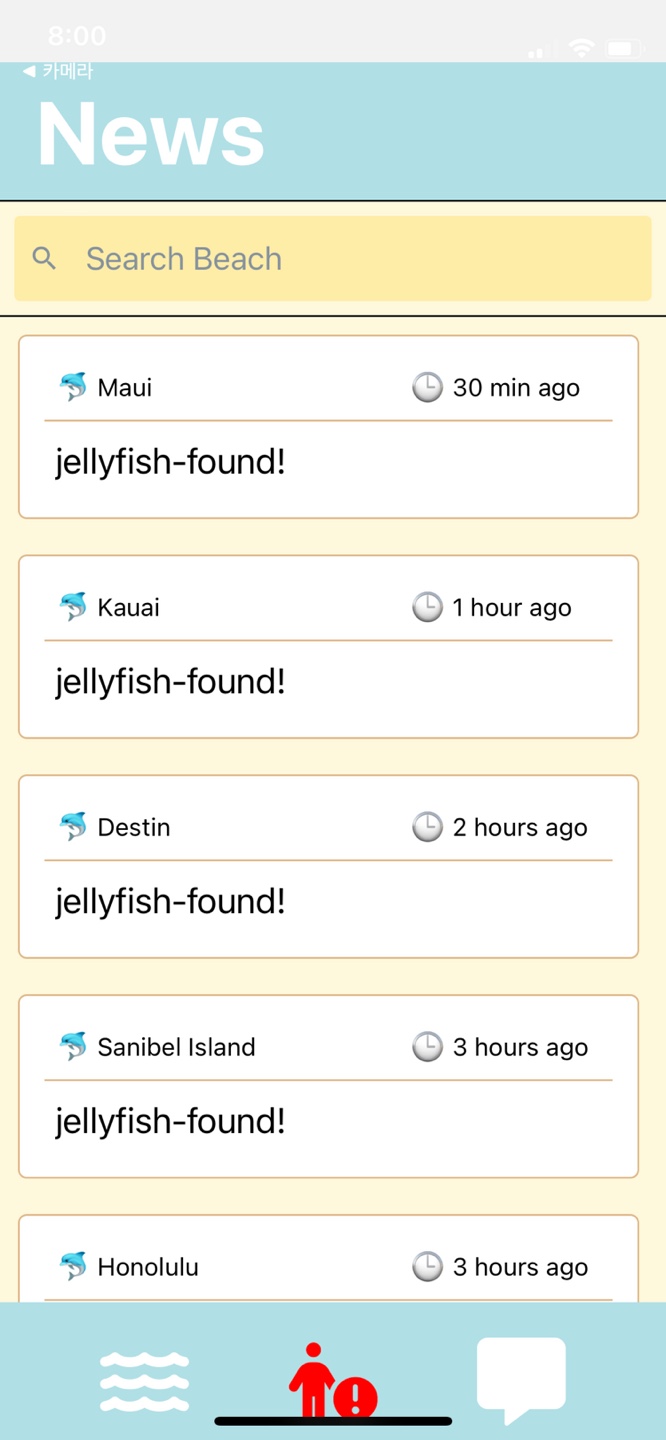The width and height of the screenshot is (666, 1440).
Task: Tap the dolphin icon beside Maui
Action: (73, 387)
